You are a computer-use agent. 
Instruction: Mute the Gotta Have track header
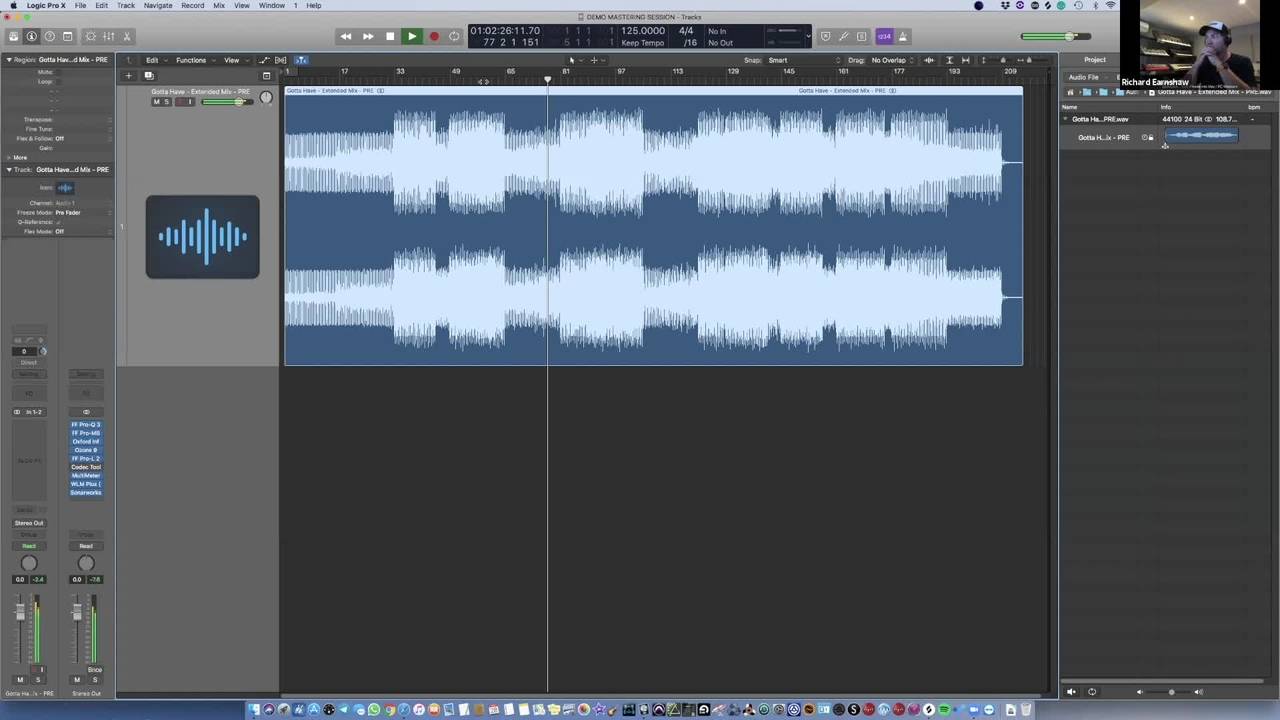click(x=156, y=102)
